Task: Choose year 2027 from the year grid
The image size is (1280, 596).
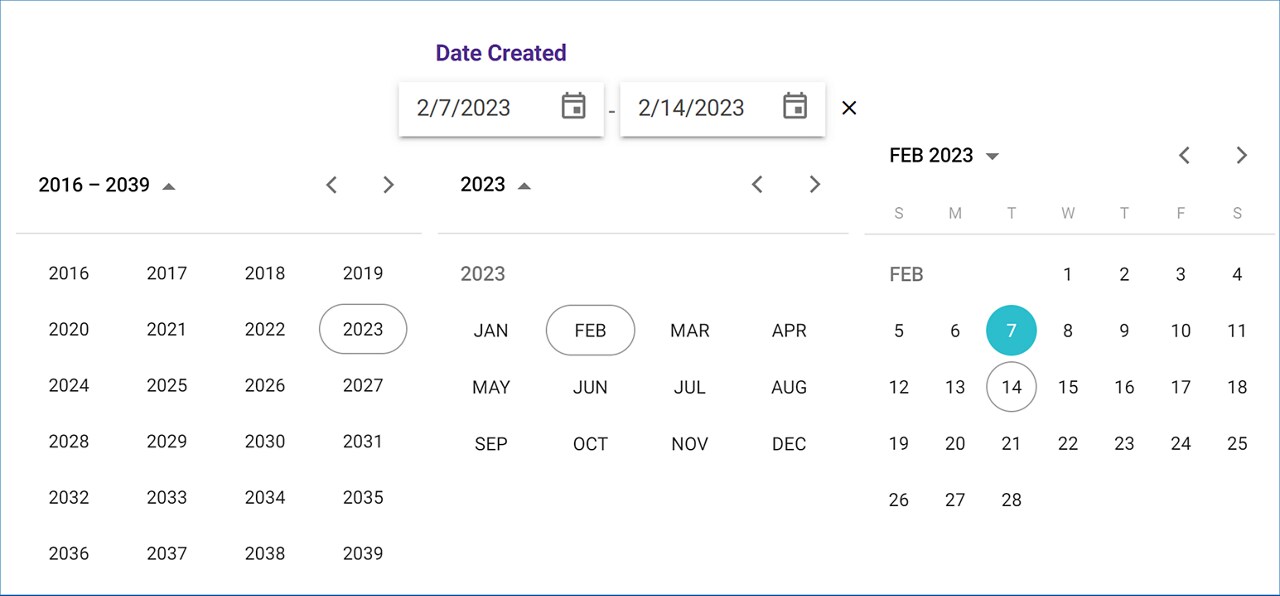Action: [363, 385]
